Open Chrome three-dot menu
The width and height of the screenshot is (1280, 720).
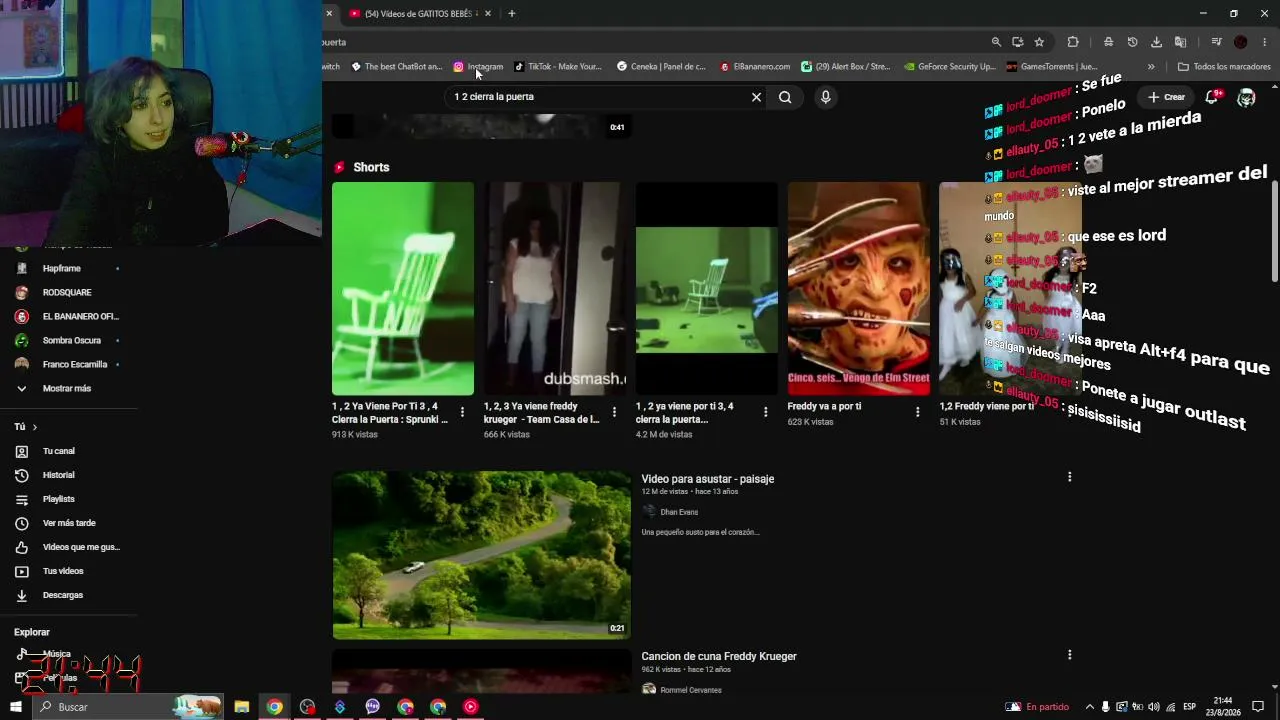click(x=1265, y=42)
